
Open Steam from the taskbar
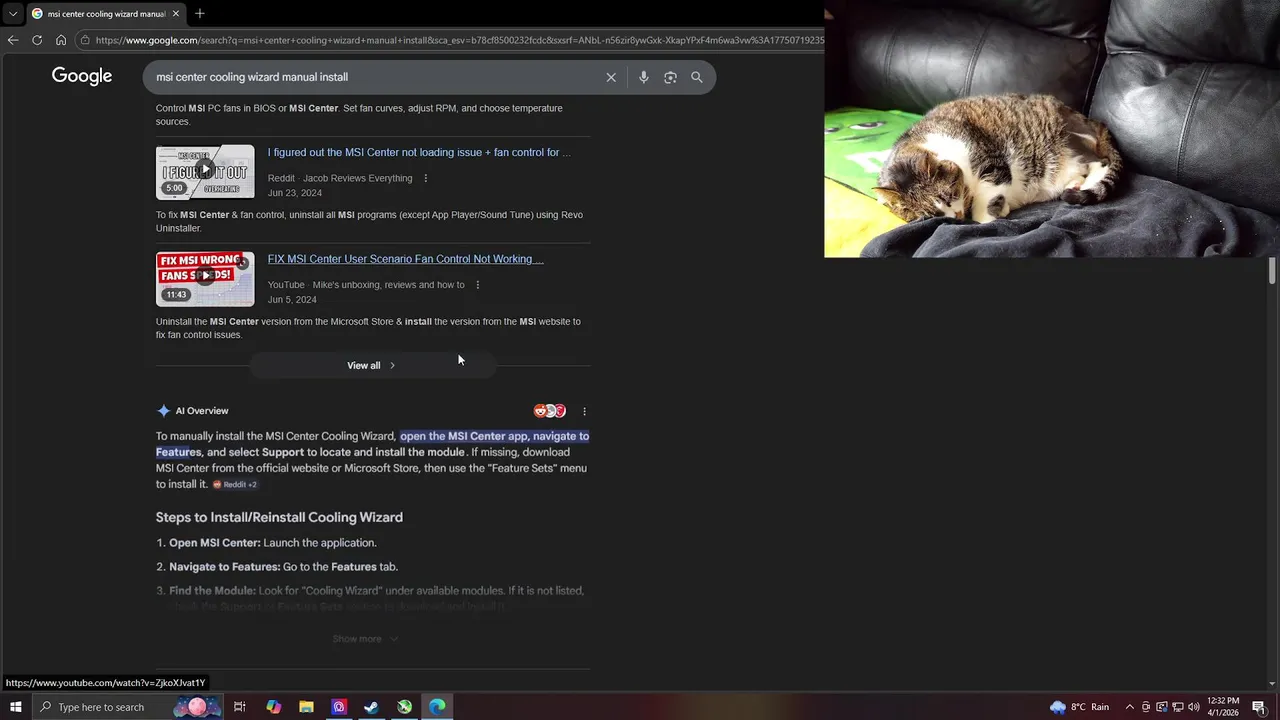tap(371, 707)
